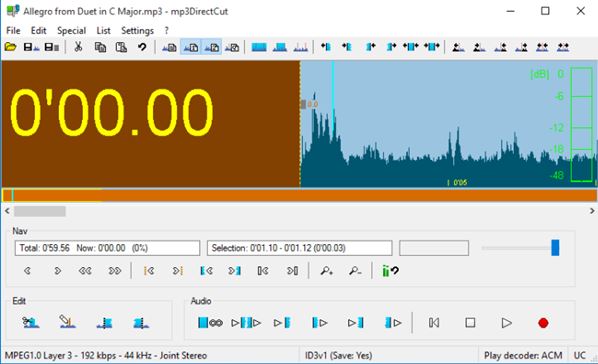Viewport: 598px width, 364px height.
Task: Stop audio with the square Stop button
Action: point(470,323)
